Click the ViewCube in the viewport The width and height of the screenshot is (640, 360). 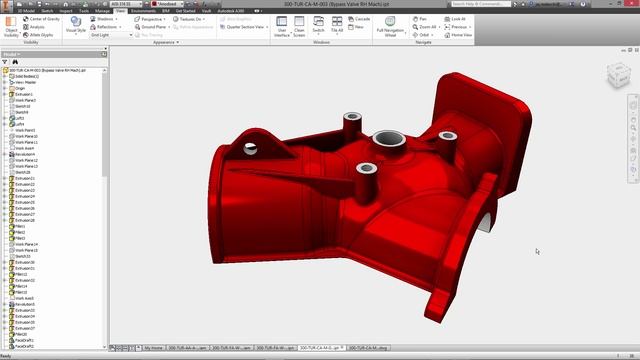[x=619, y=75]
